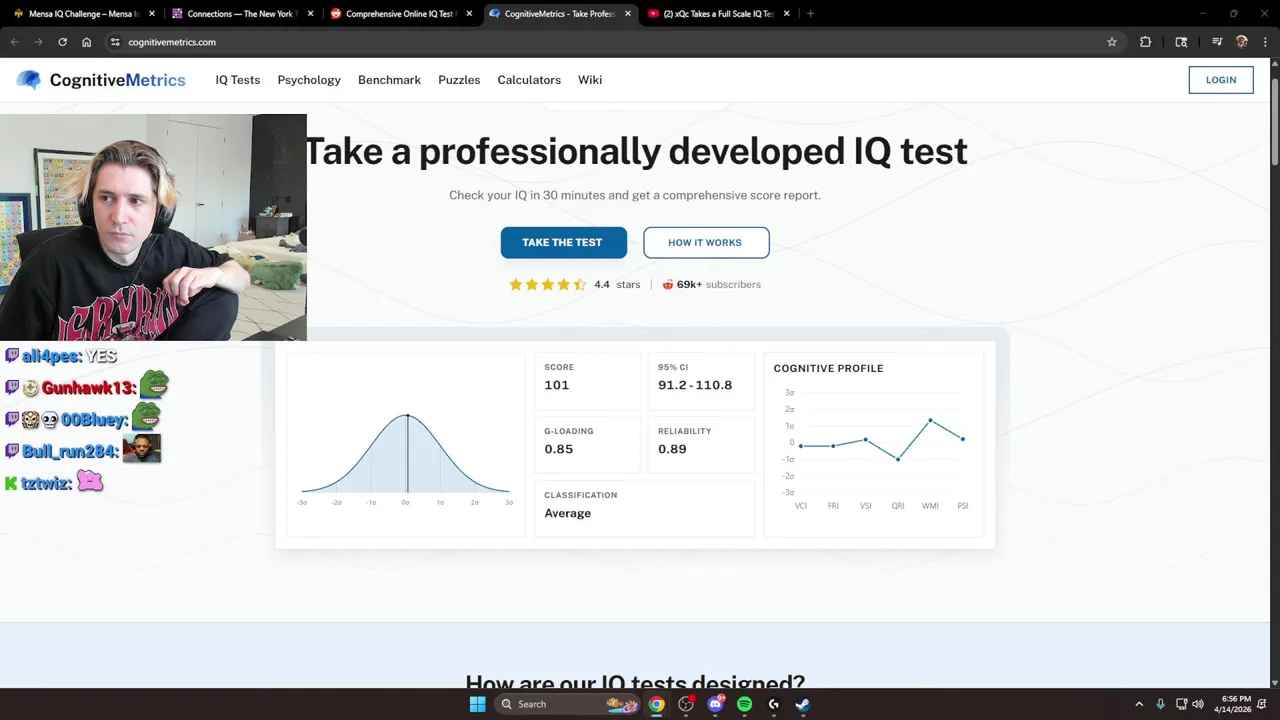Click the browser home button

pyautogui.click(x=87, y=42)
